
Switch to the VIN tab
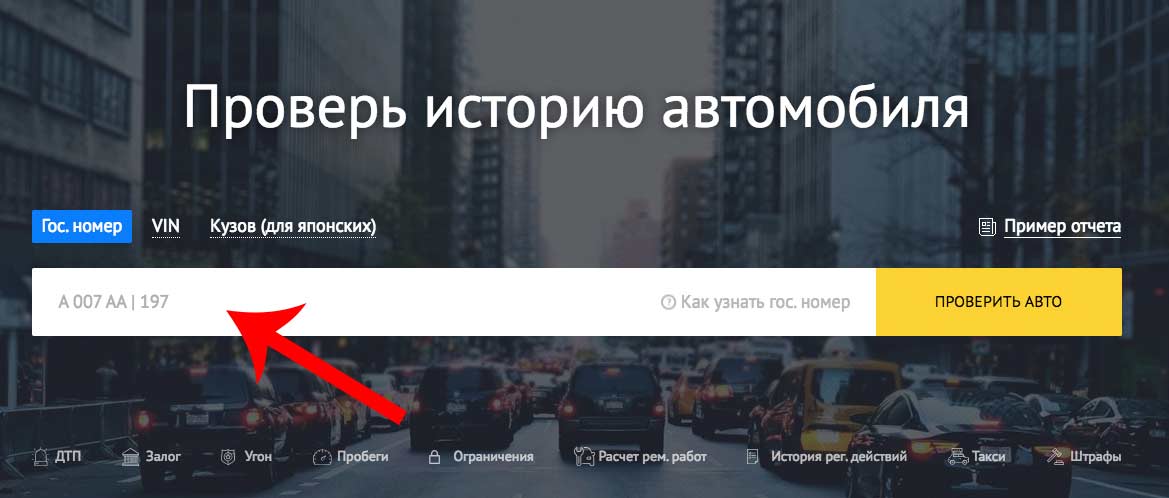click(166, 226)
